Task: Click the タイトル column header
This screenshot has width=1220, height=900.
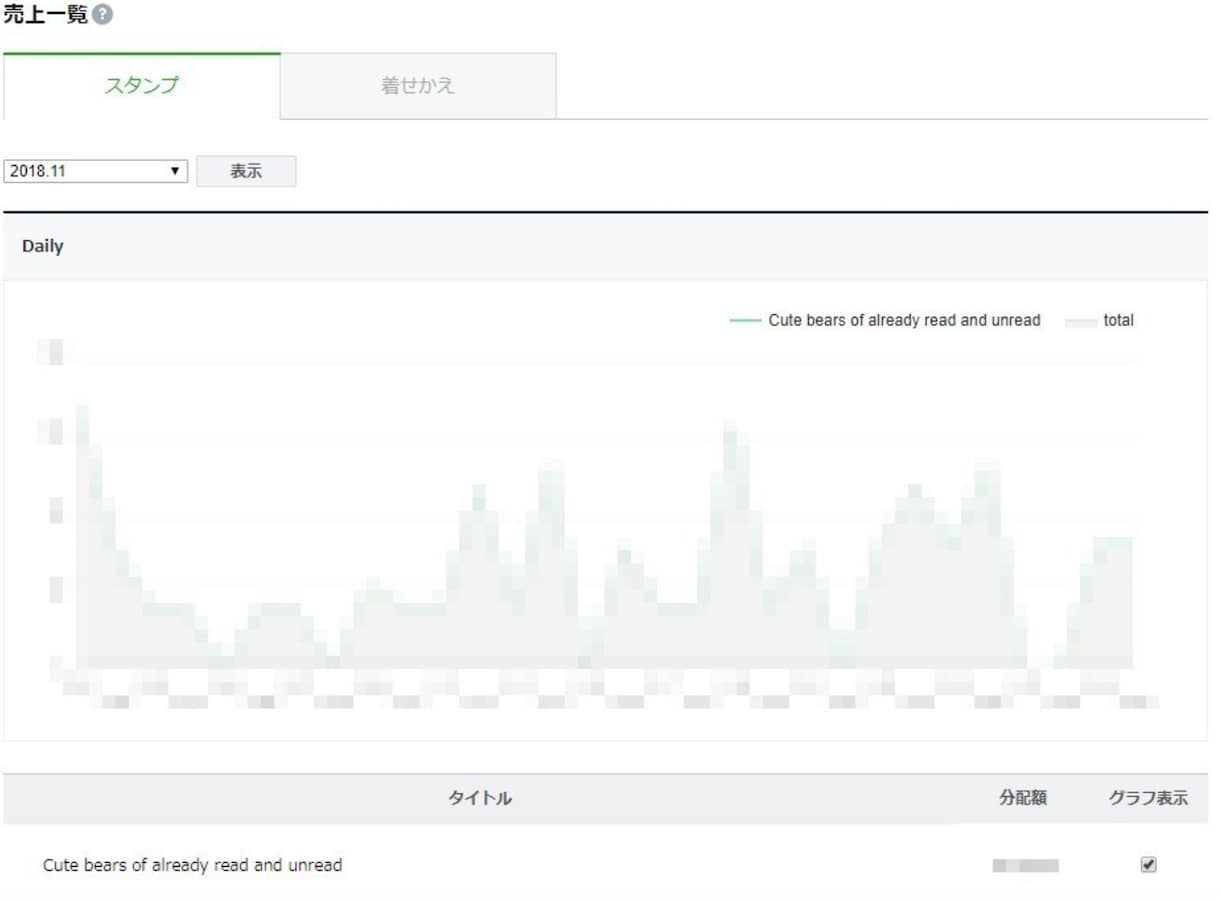Action: (x=480, y=798)
